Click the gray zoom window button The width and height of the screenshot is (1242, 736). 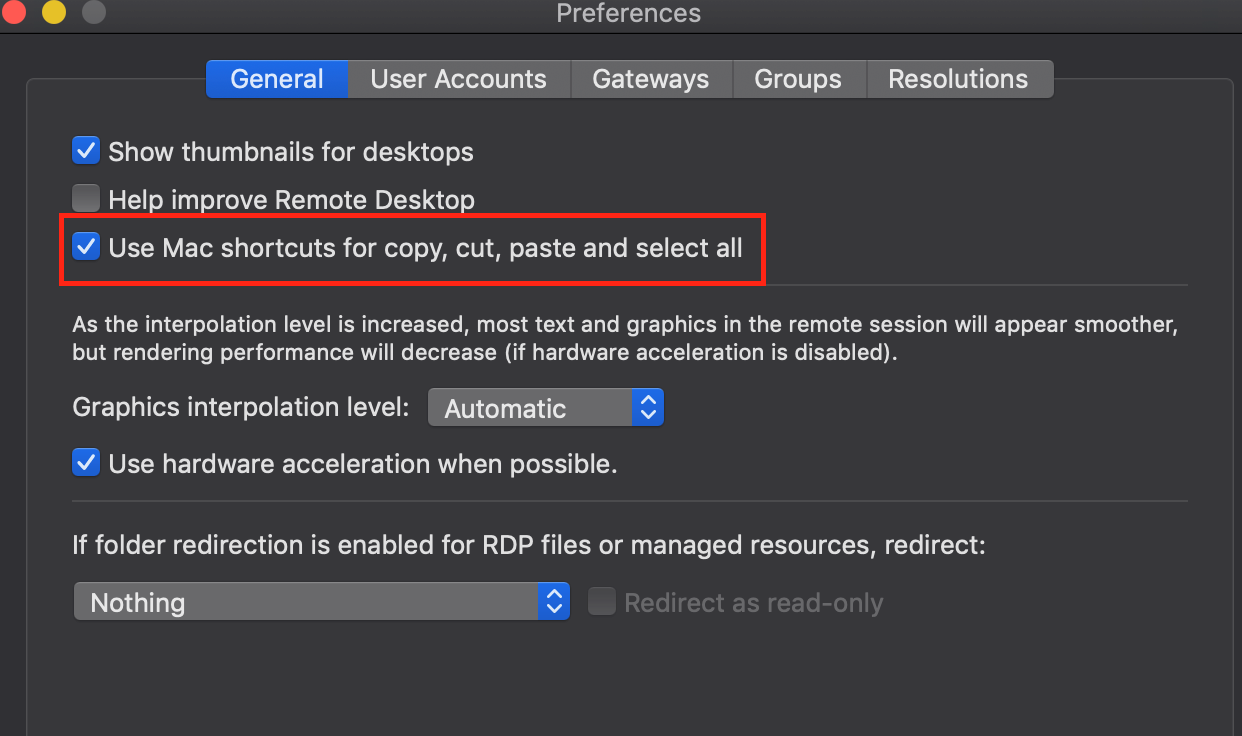93,12
